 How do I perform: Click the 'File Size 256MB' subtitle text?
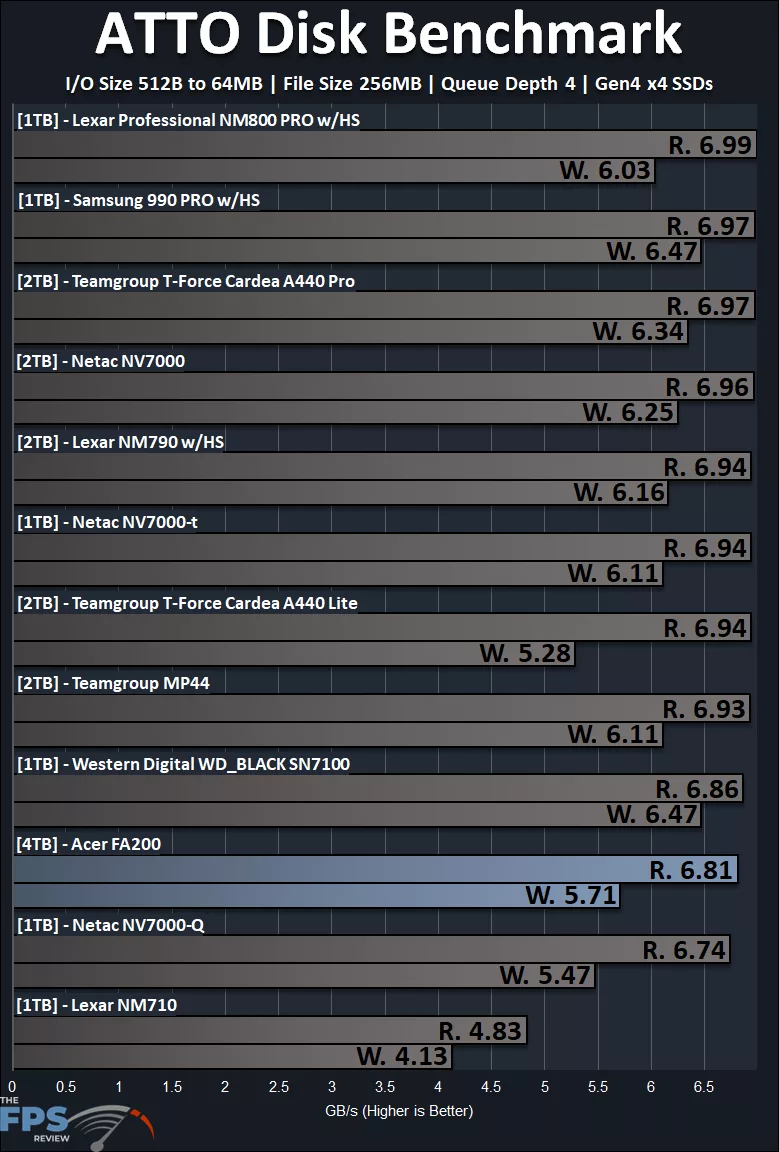(x=352, y=84)
